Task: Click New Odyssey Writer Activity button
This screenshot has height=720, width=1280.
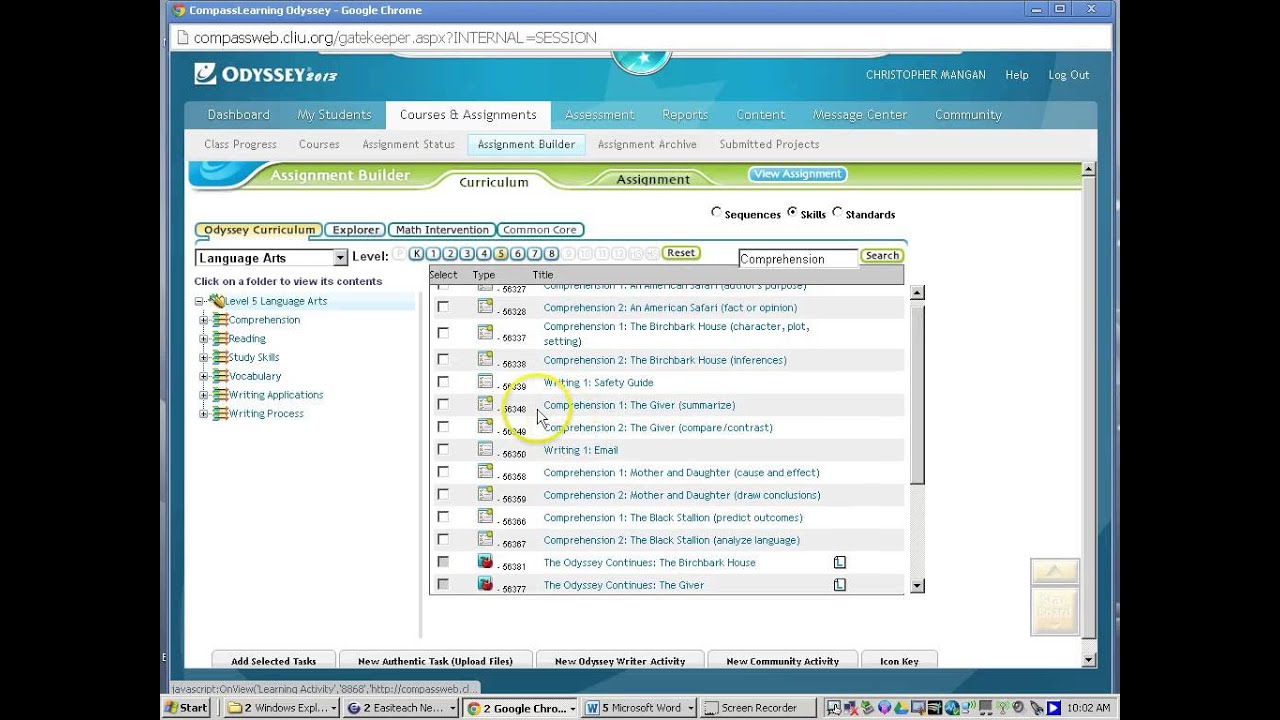Action: tap(620, 660)
